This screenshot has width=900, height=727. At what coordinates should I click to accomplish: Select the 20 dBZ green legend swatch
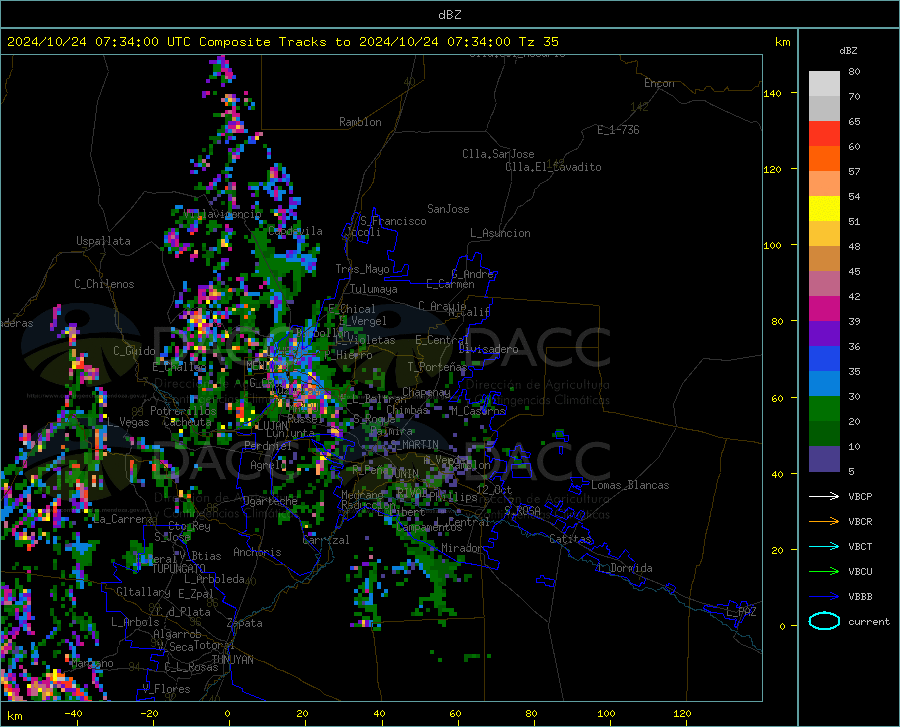pos(824,434)
